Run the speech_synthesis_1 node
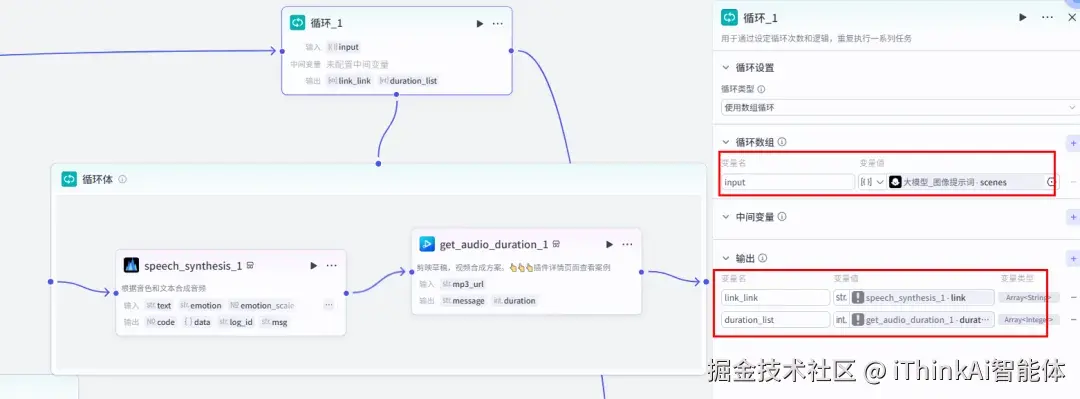1080x399 pixels. (x=313, y=265)
